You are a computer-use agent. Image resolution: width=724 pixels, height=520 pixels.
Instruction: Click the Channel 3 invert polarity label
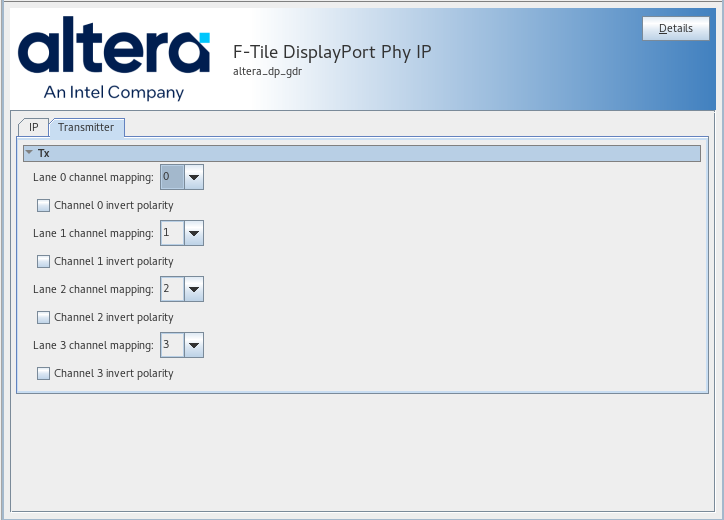(114, 373)
